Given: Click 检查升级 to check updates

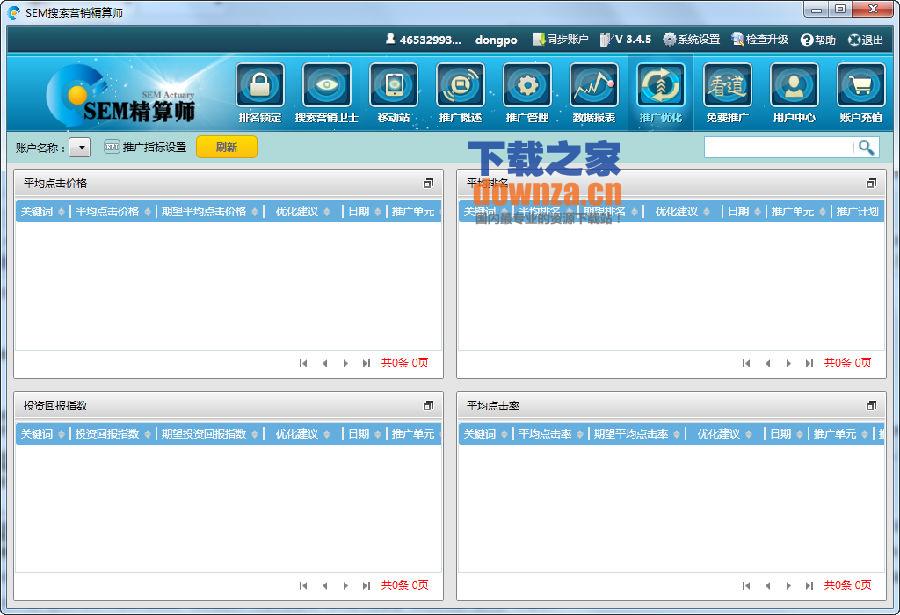Looking at the screenshot, I should [x=760, y=39].
